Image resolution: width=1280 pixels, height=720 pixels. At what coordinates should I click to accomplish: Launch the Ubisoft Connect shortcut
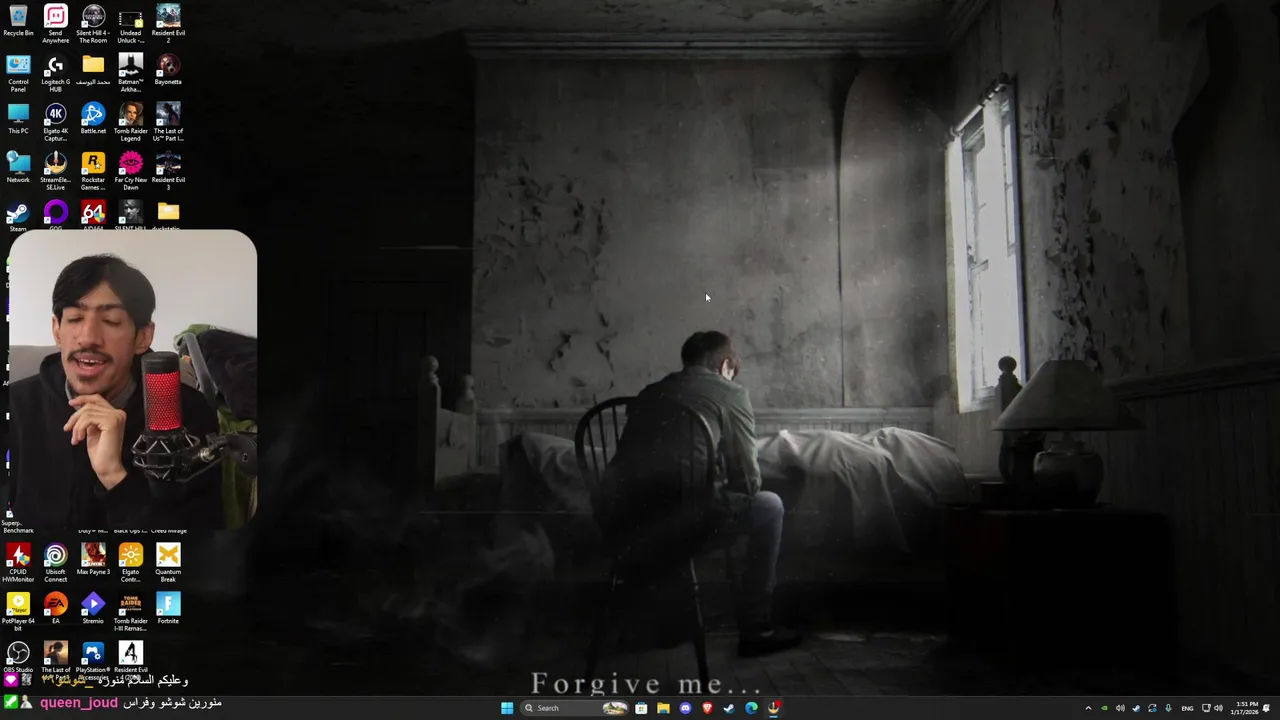pos(56,563)
